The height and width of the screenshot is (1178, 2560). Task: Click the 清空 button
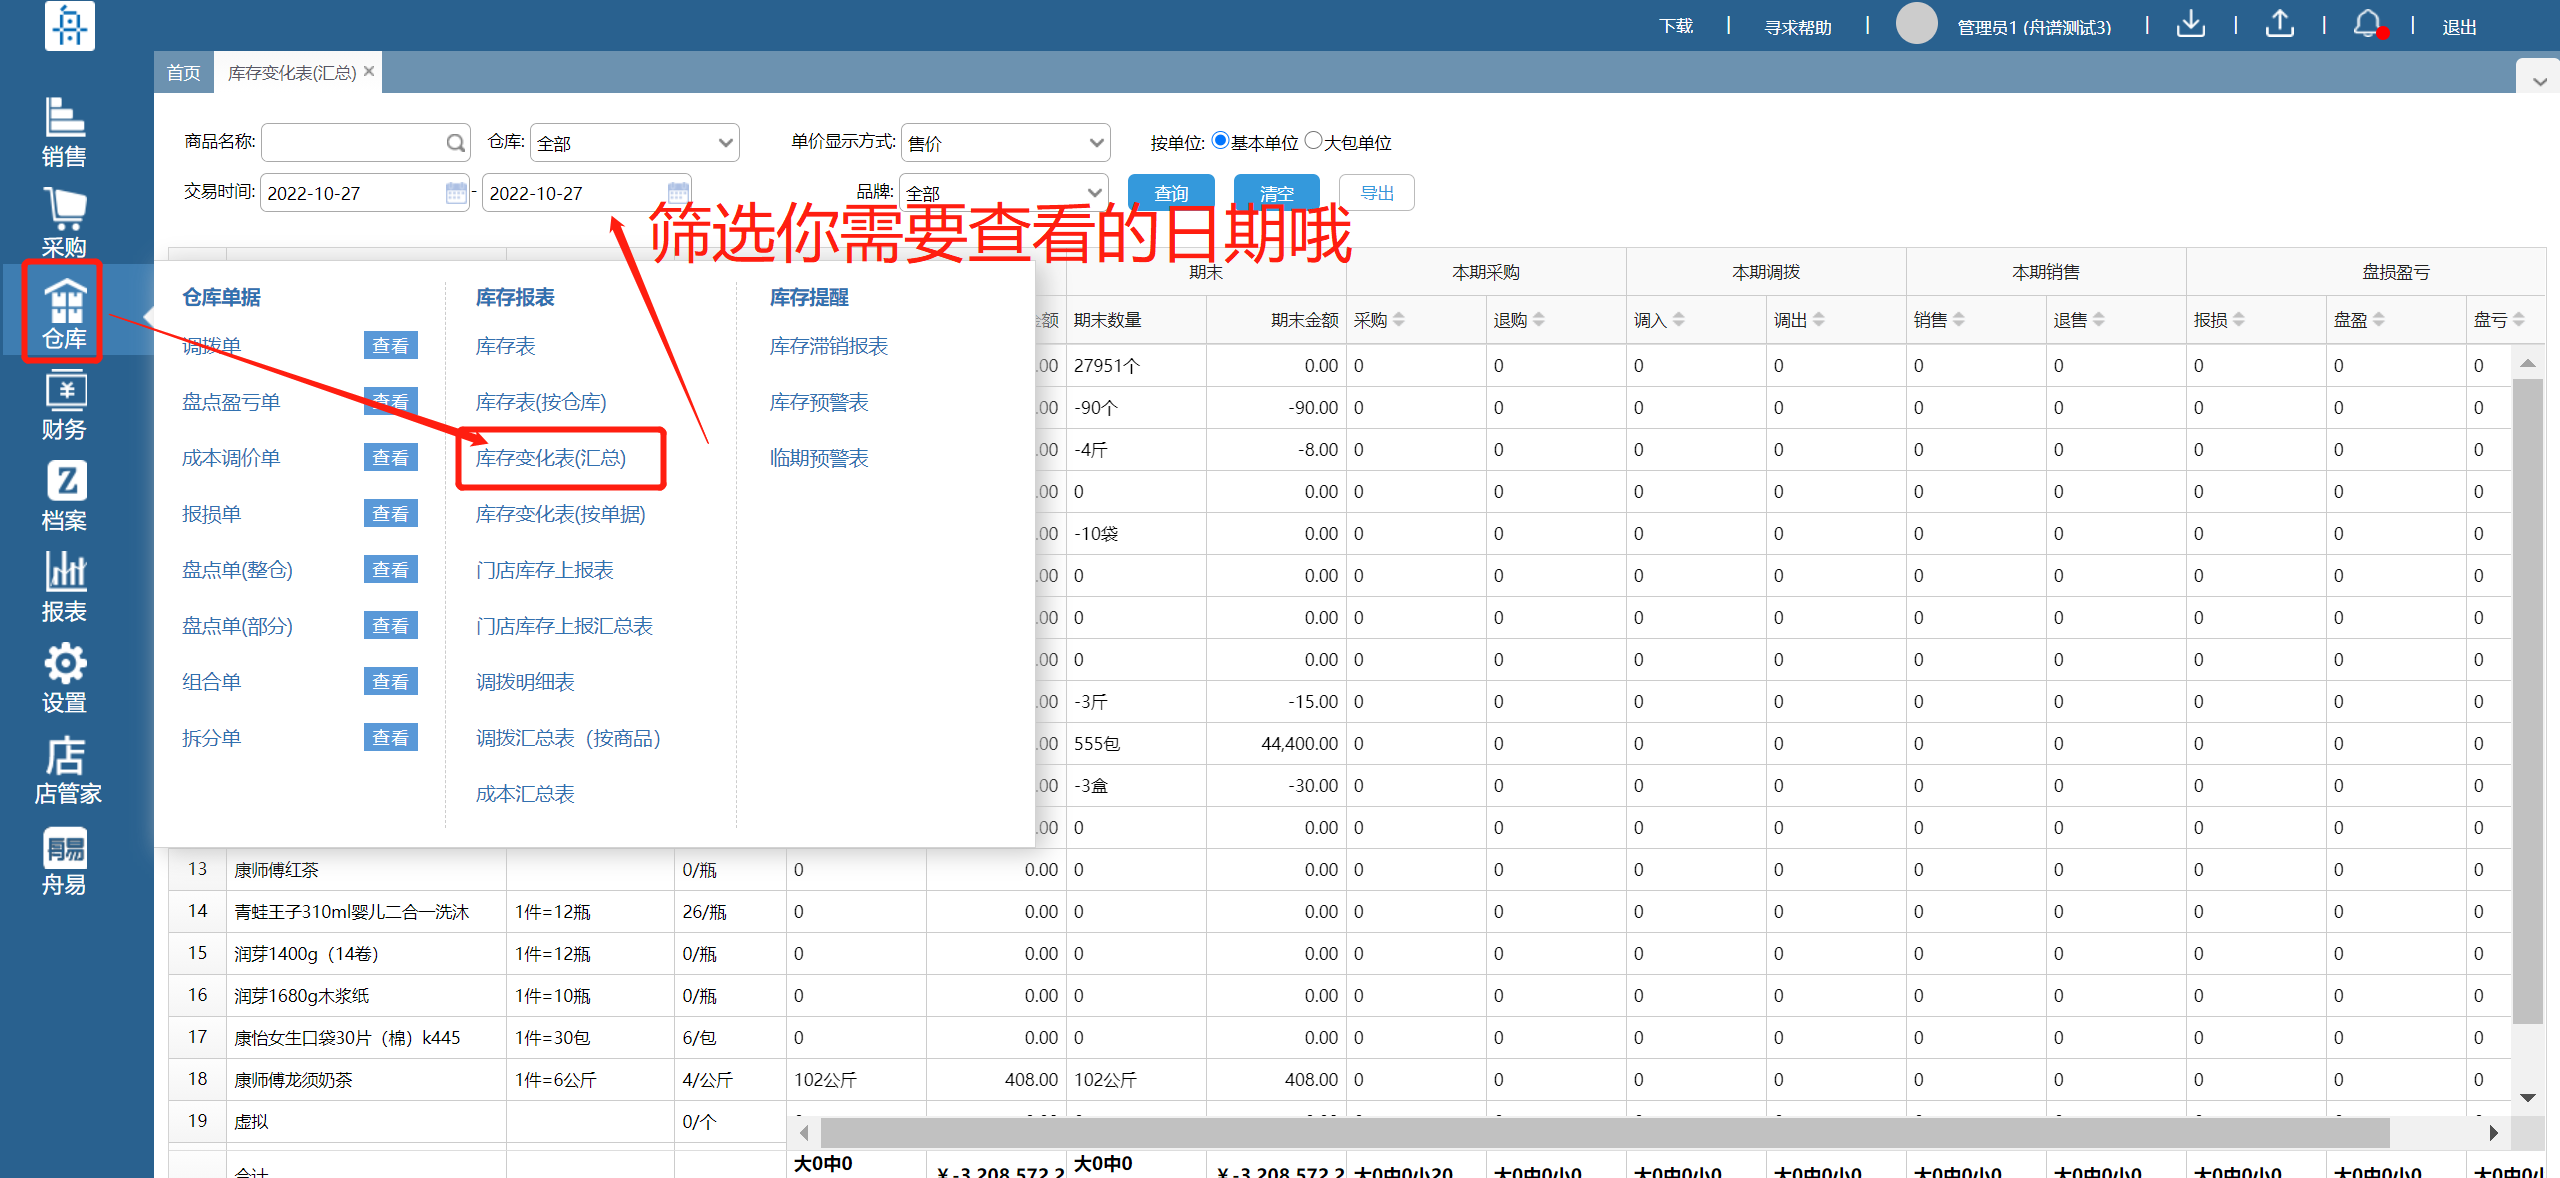pos(1277,192)
